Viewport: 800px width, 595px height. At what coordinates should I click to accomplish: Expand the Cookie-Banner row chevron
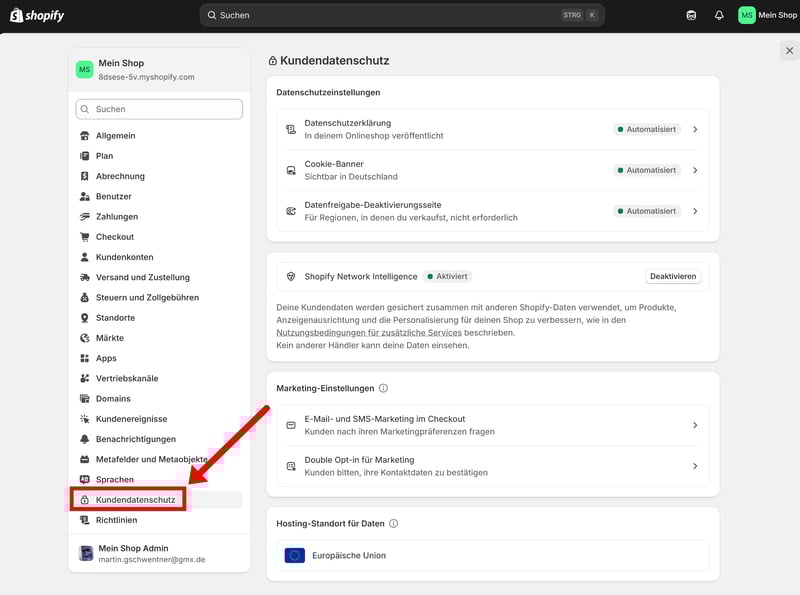pos(695,170)
